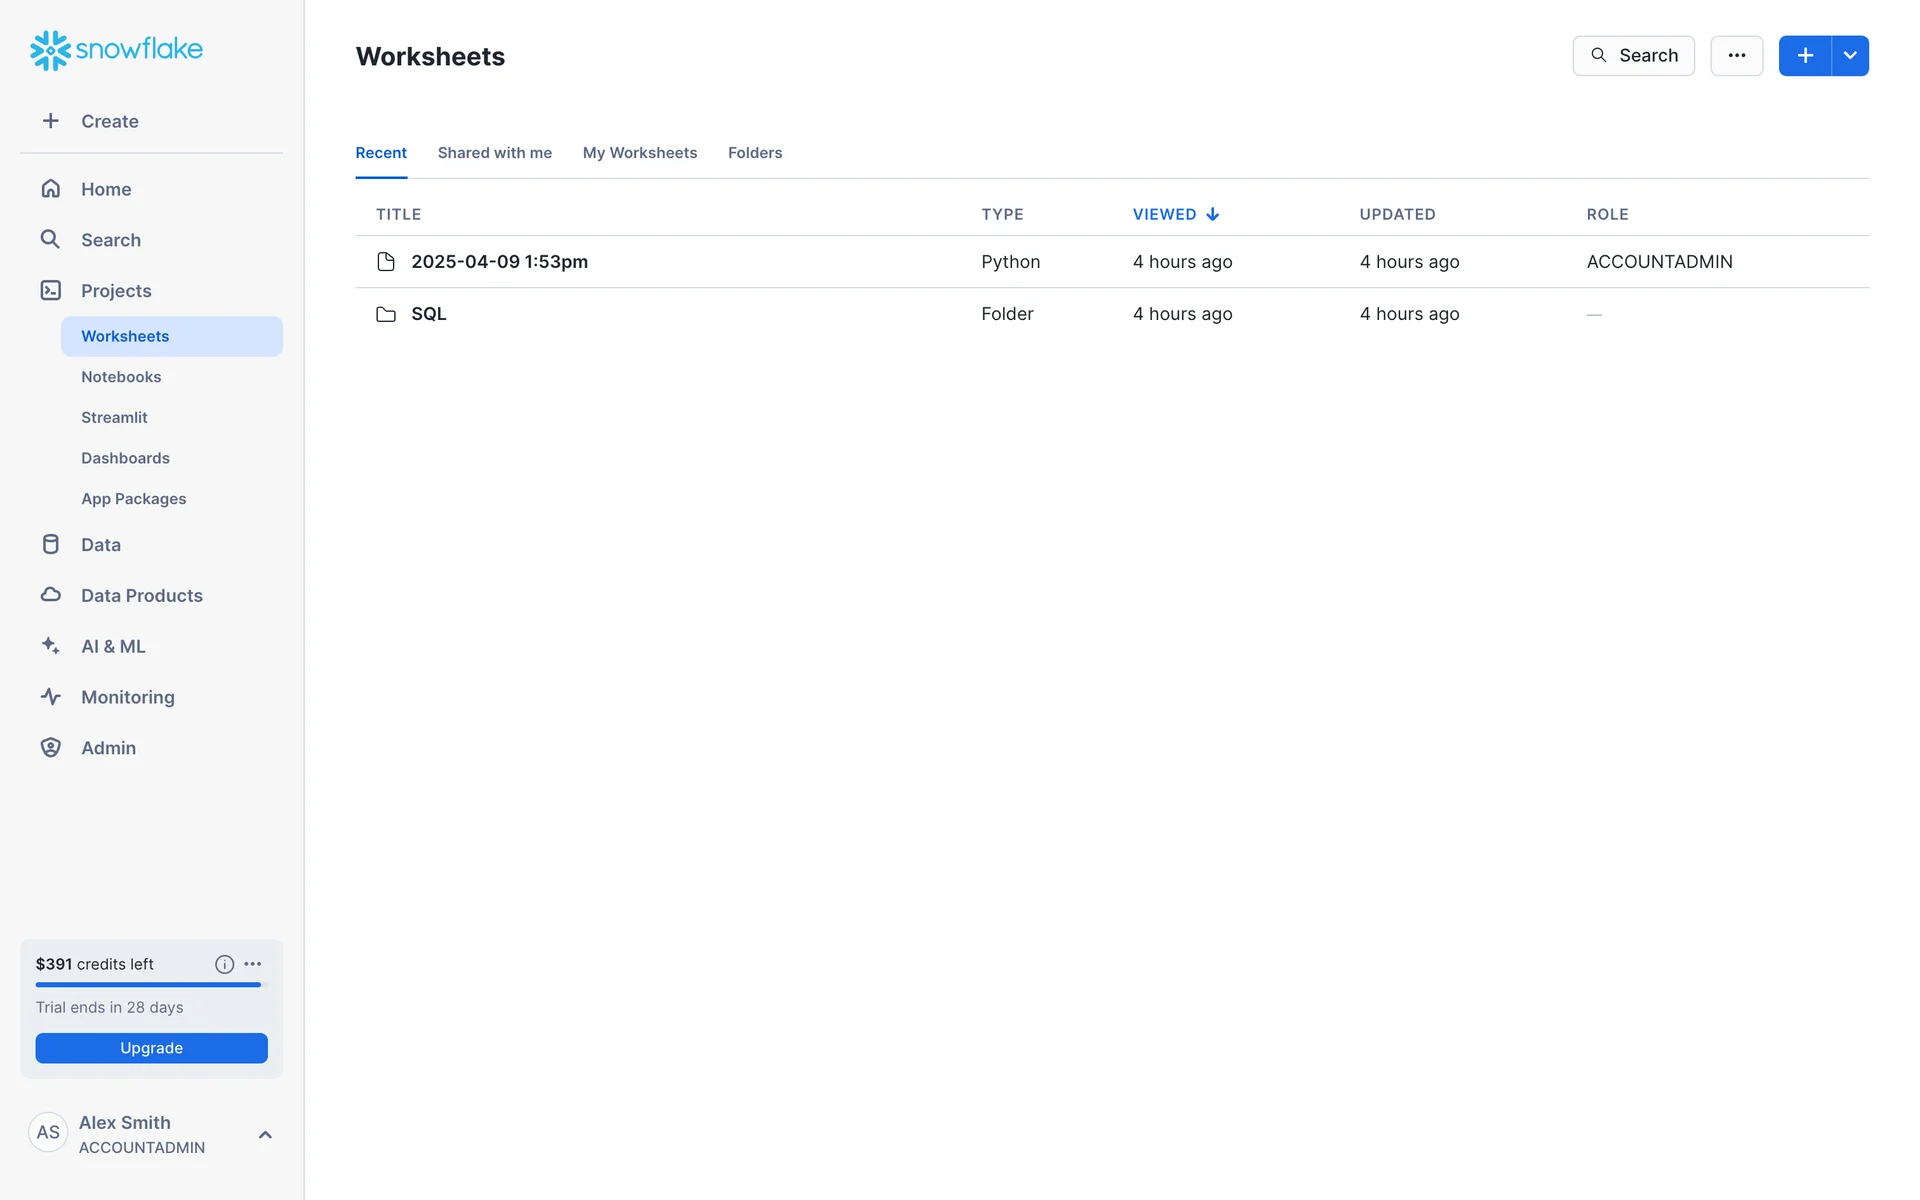The image size is (1920, 1200).
Task: Click the Admin shield icon
Action: point(51,748)
